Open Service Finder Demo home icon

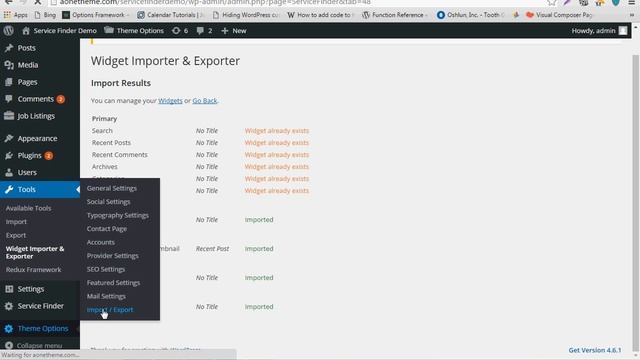[26, 31]
